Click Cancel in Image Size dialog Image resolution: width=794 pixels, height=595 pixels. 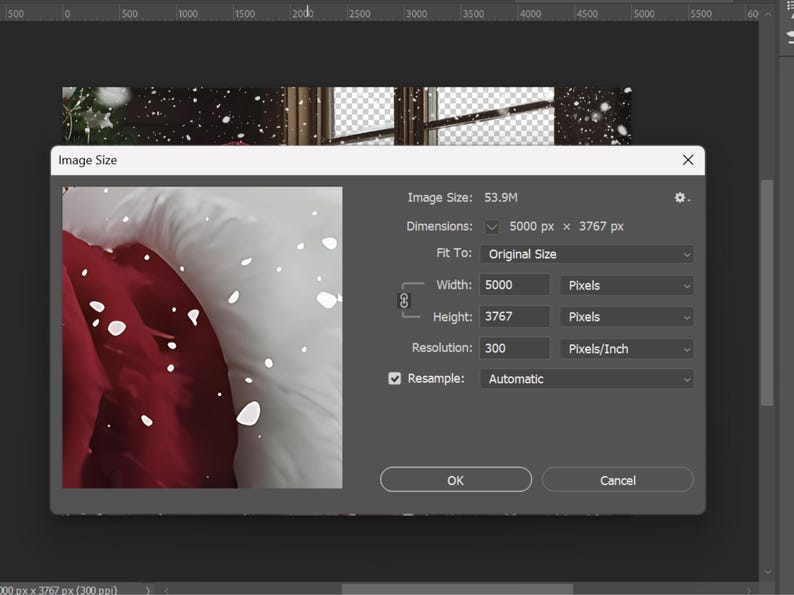click(x=617, y=480)
